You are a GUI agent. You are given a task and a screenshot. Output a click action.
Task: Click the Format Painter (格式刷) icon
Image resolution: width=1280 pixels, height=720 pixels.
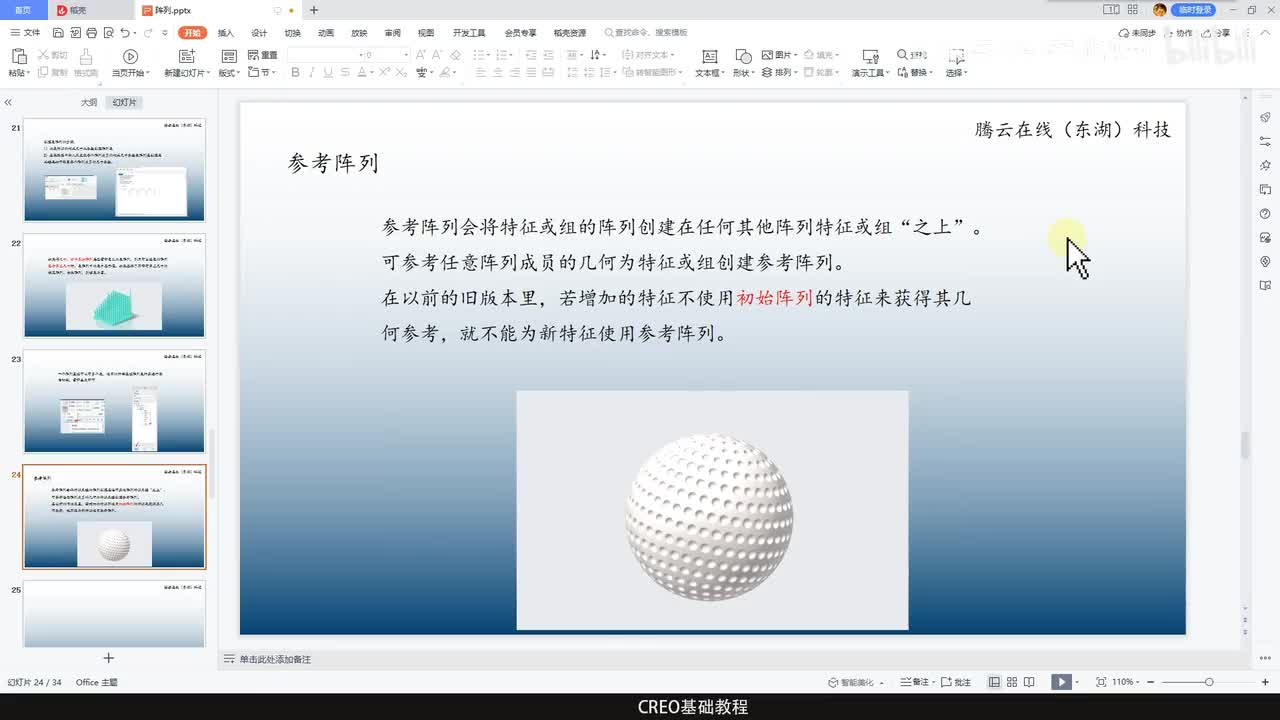[86, 57]
